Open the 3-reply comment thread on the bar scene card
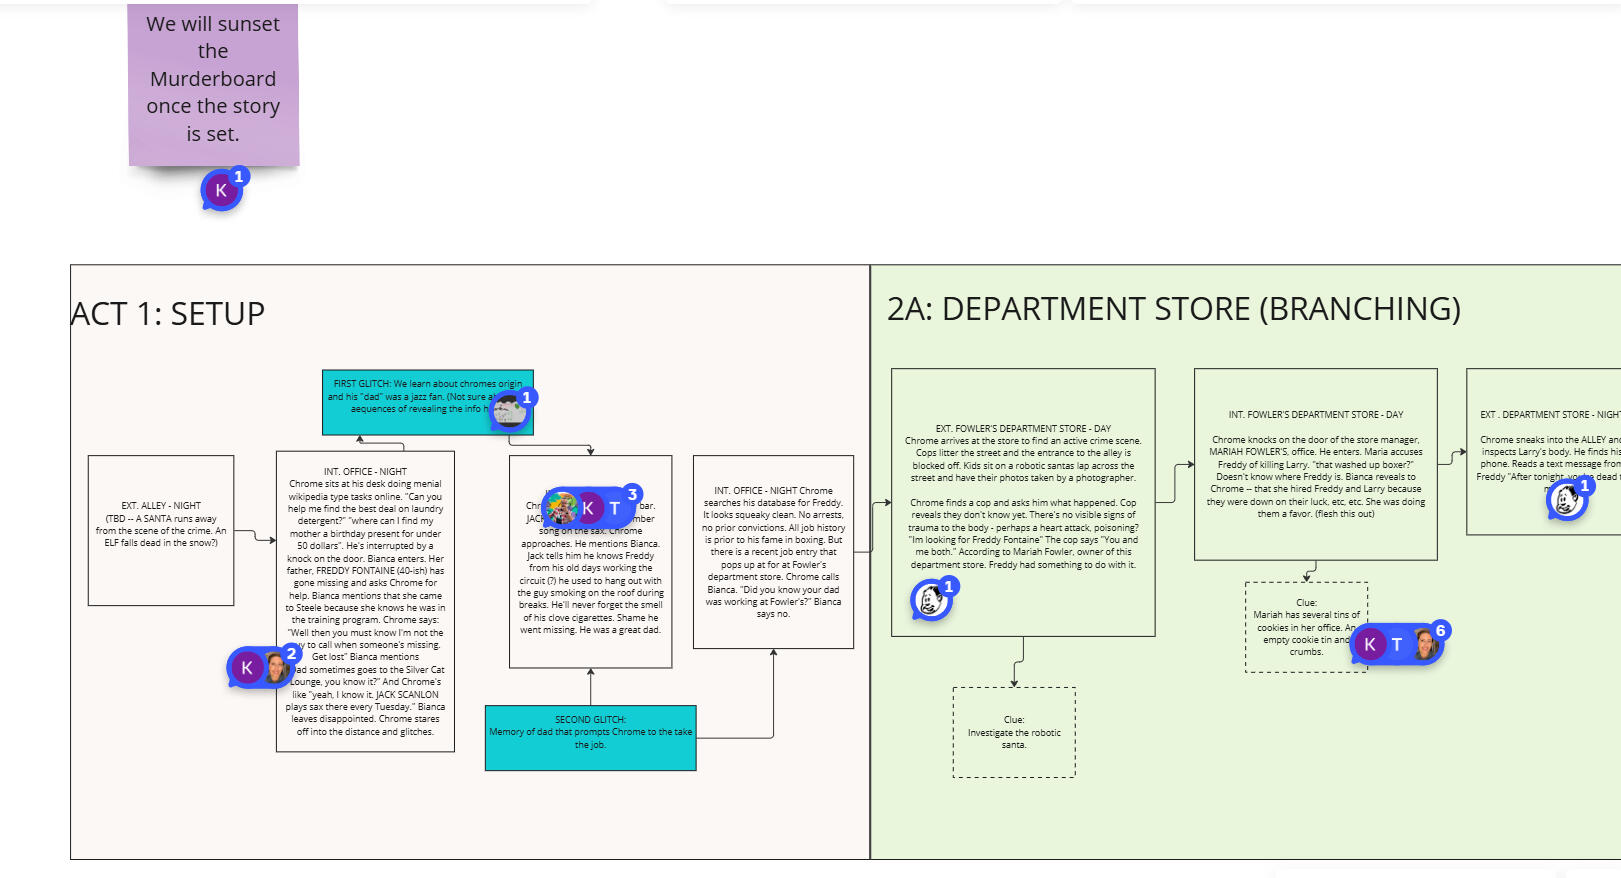The width and height of the screenshot is (1621, 878). (x=589, y=508)
